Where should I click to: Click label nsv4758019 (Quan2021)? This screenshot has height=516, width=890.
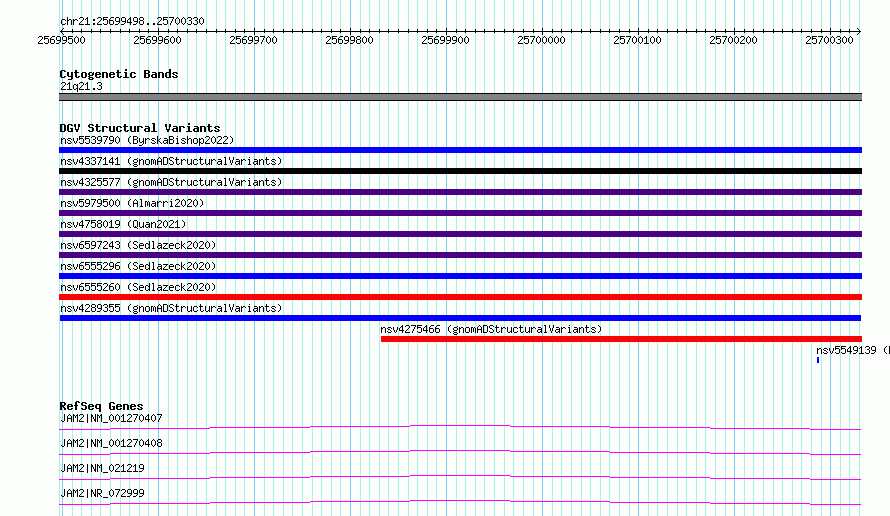(x=123, y=224)
